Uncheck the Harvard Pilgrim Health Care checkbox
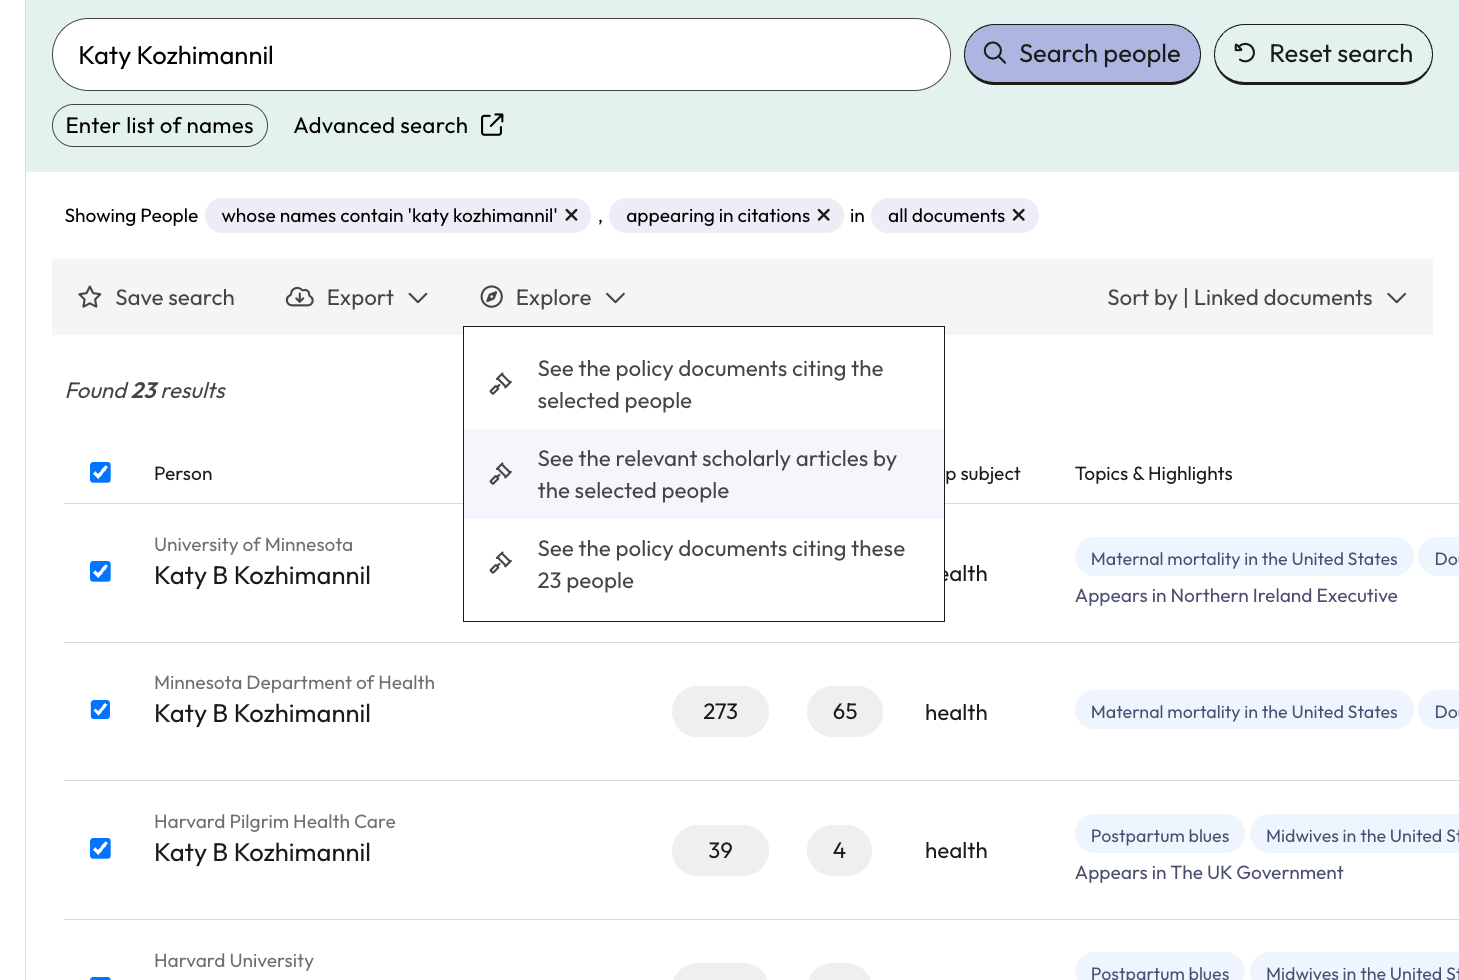 click(100, 848)
